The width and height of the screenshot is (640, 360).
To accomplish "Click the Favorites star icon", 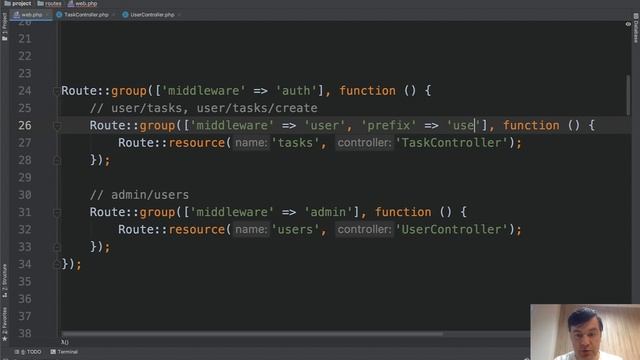I will [4, 338].
